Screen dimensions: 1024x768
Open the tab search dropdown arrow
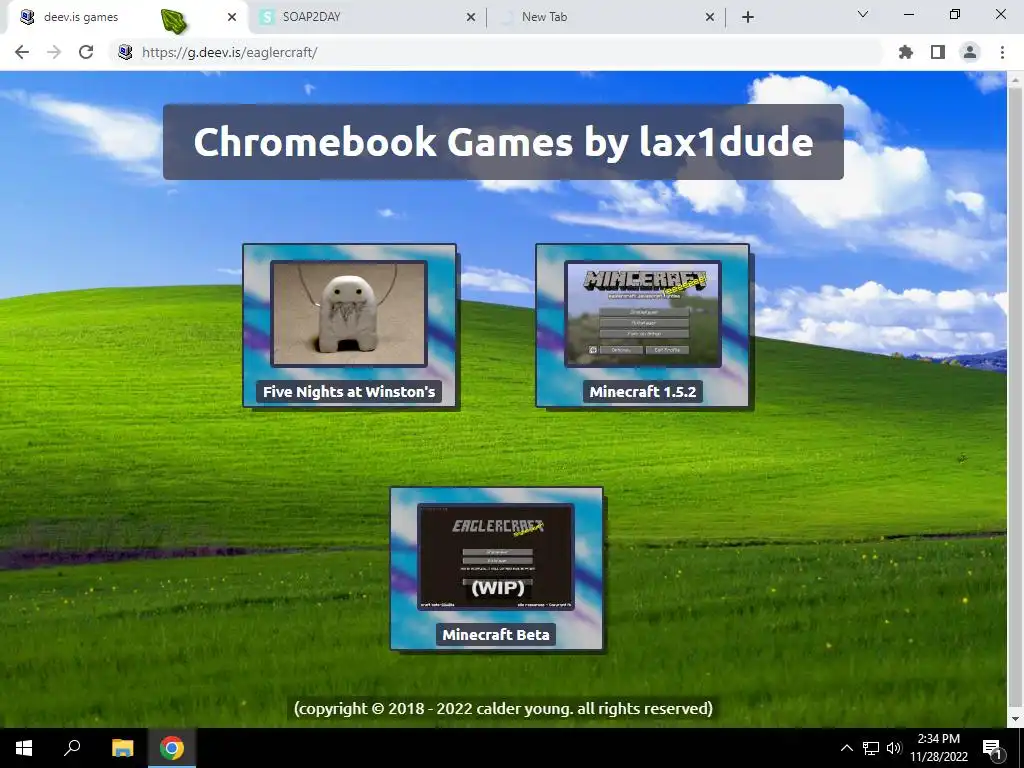[863, 14]
